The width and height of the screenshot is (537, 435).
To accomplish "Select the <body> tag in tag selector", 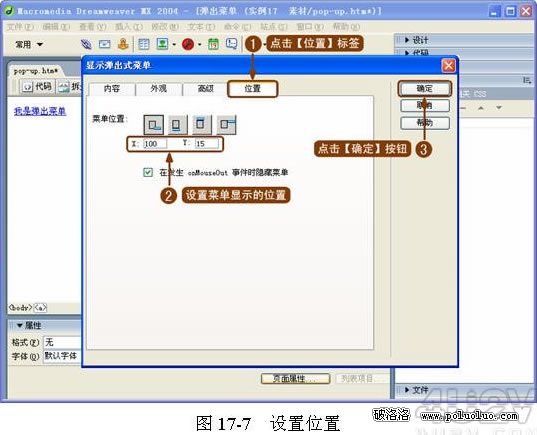I will click(x=20, y=307).
